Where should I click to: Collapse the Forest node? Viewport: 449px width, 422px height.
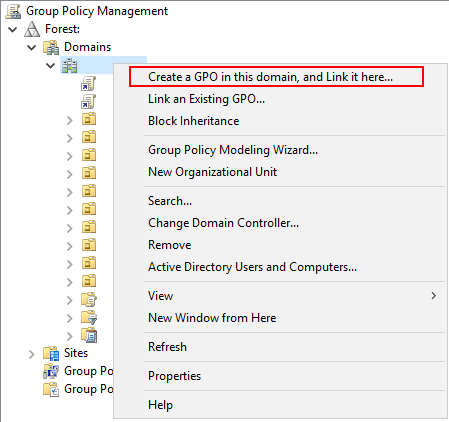[x=13, y=29]
